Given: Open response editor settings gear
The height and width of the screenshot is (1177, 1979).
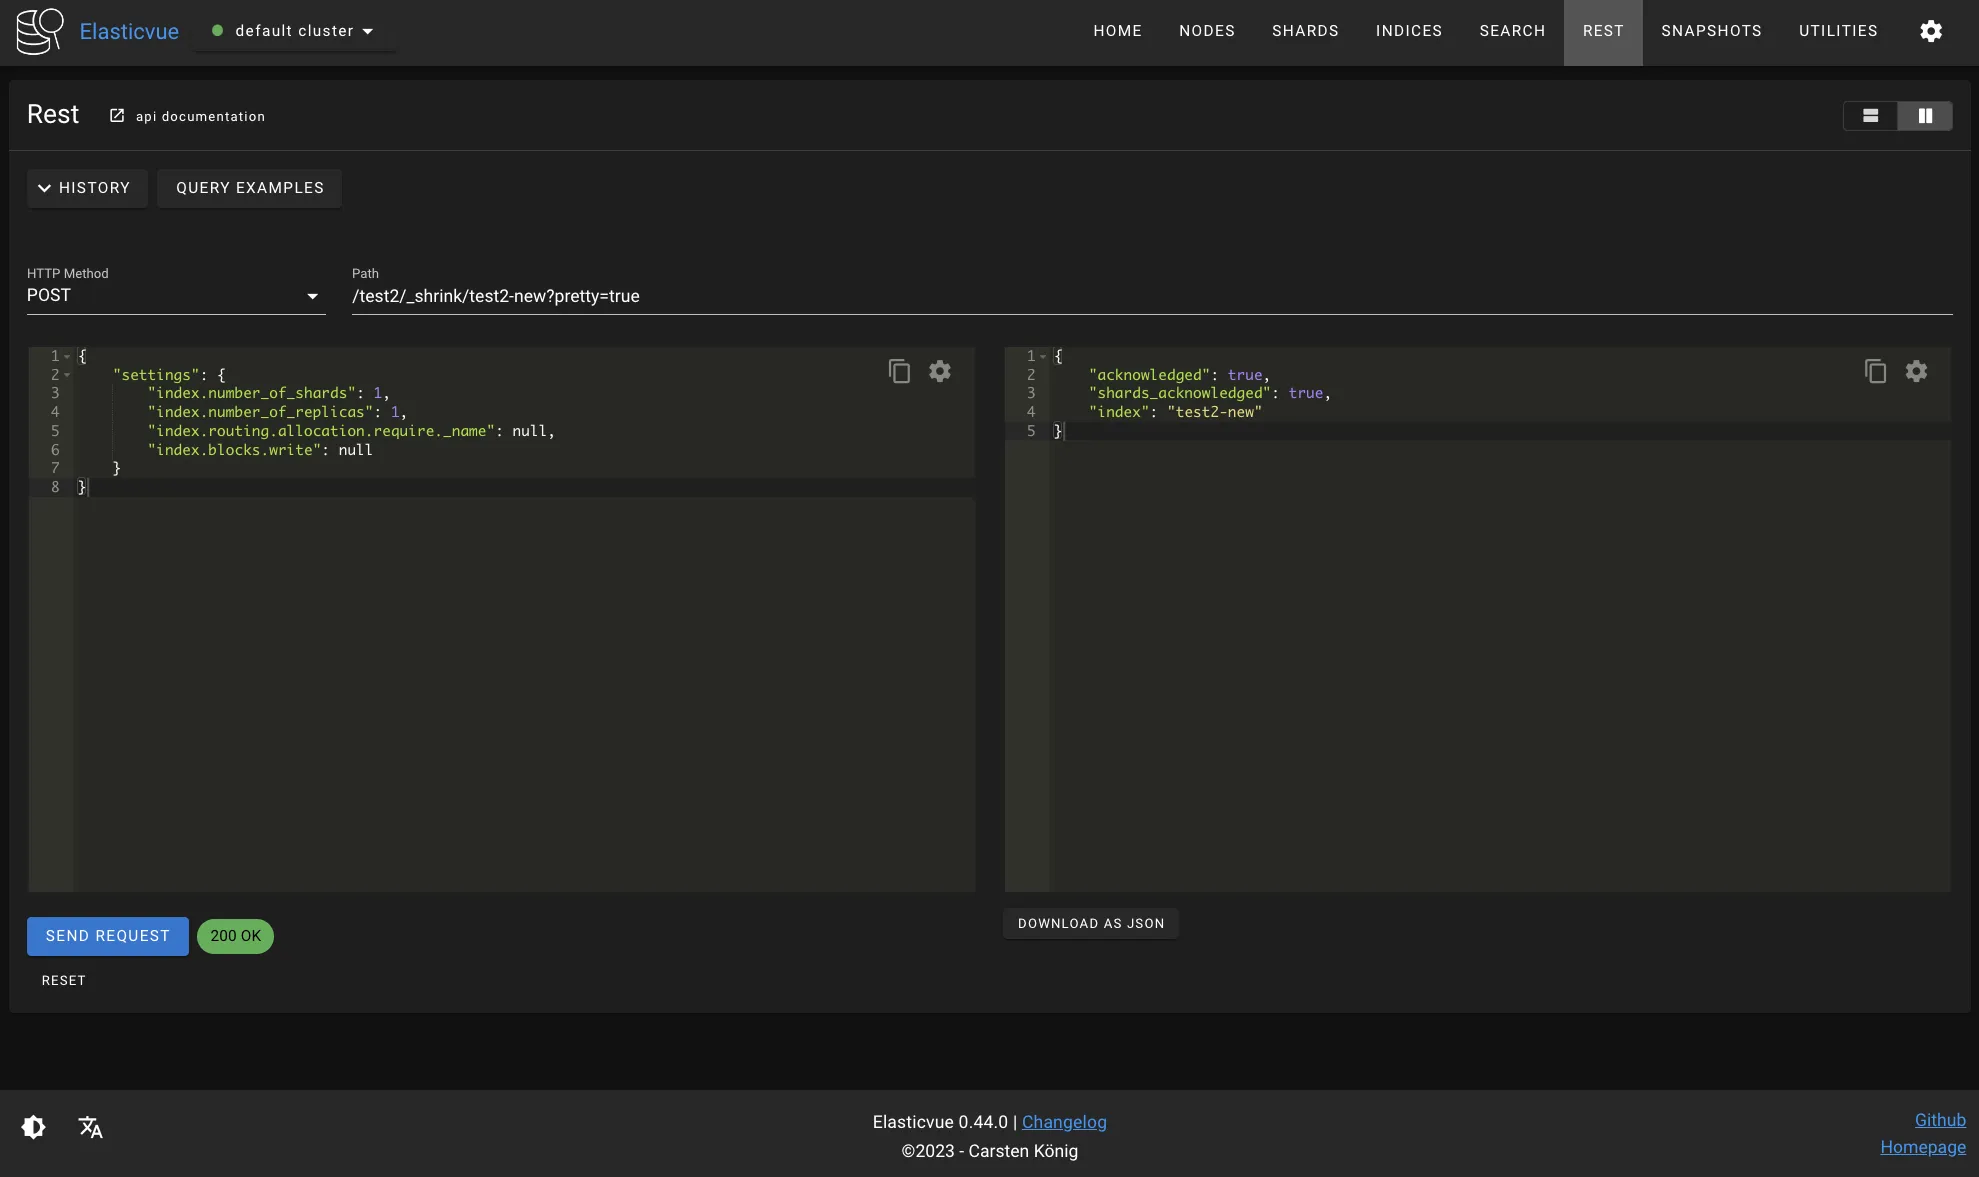Looking at the screenshot, I should pyautogui.click(x=1915, y=372).
